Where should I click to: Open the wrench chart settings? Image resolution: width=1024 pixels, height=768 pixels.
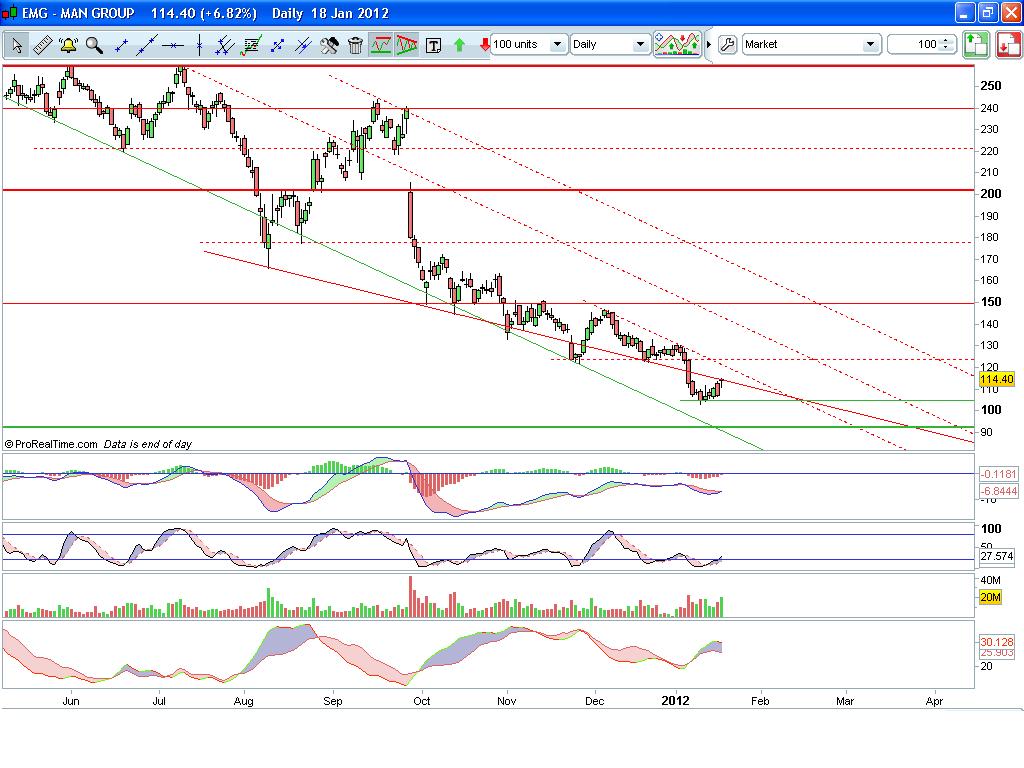tap(727, 44)
